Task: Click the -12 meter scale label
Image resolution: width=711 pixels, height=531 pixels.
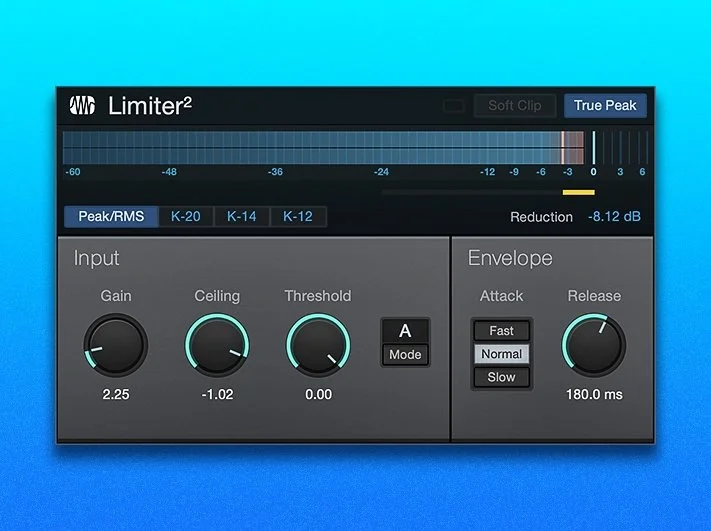Action: 487,172
